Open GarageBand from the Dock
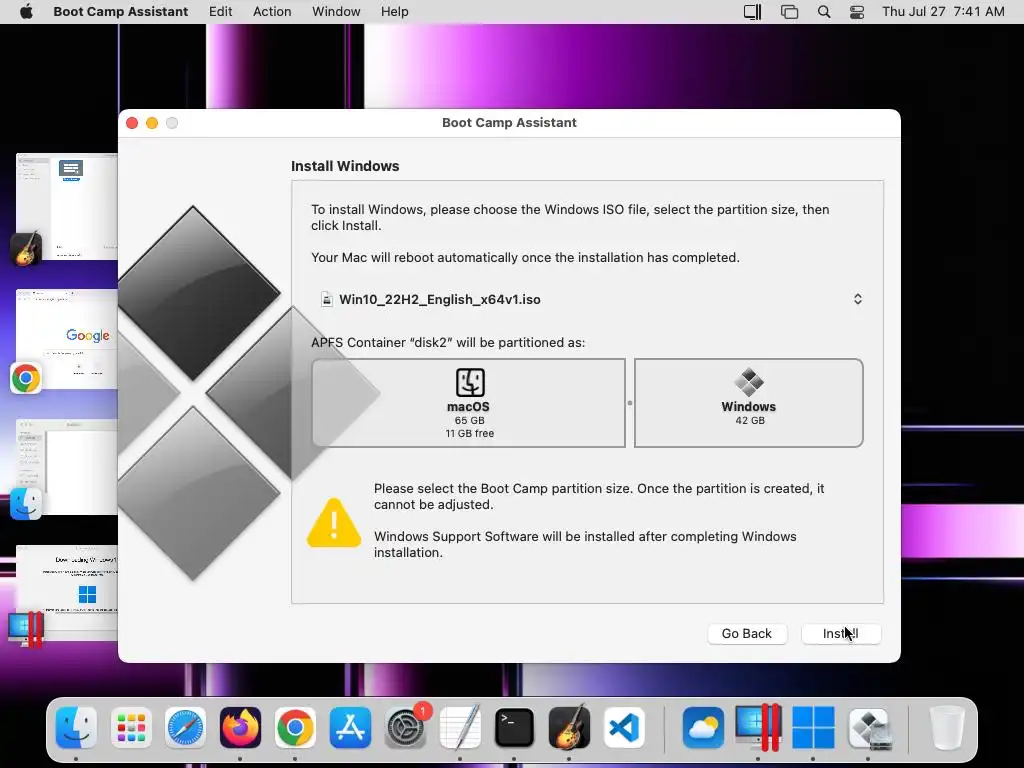This screenshot has width=1024, height=768. 569,727
